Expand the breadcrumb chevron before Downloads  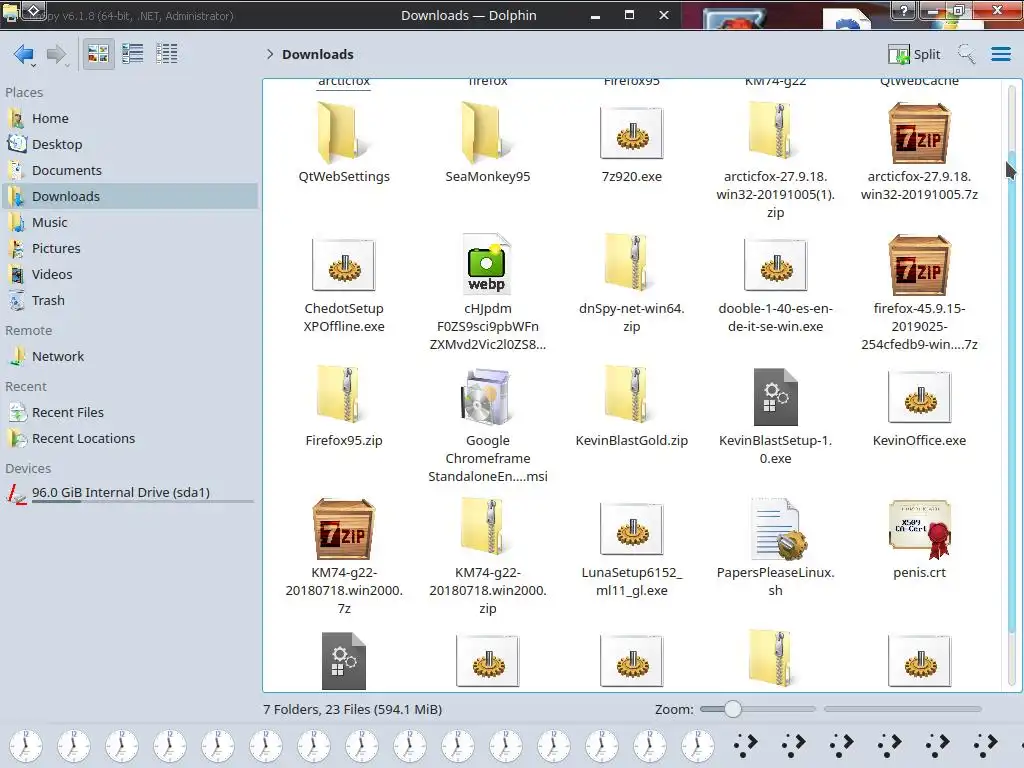coord(270,54)
